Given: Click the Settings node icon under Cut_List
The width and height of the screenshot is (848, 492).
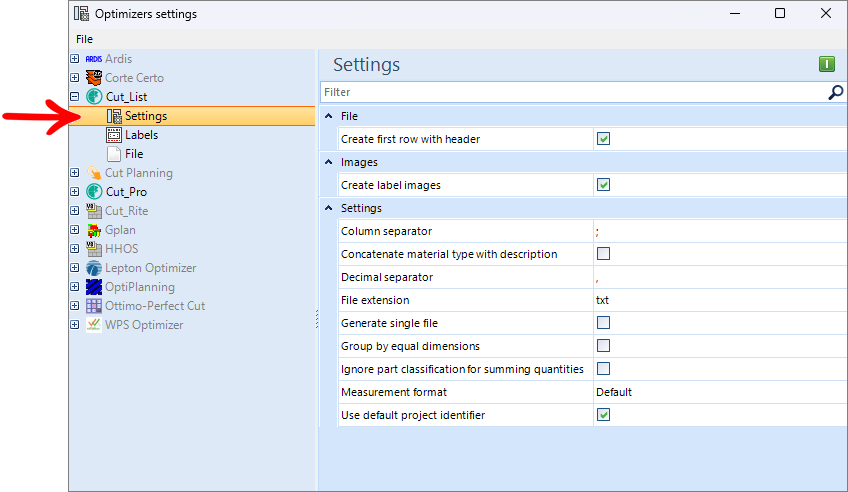Looking at the screenshot, I should pyautogui.click(x=114, y=116).
